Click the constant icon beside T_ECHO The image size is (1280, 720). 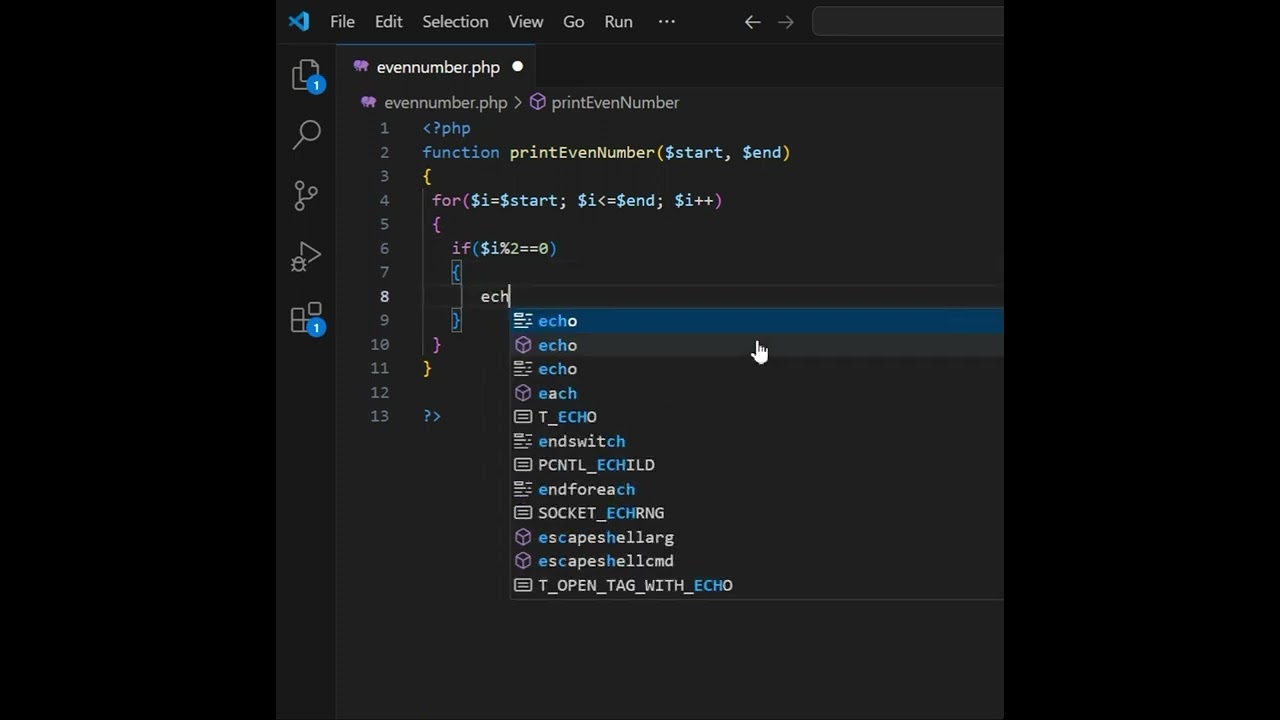coord(523,417)
